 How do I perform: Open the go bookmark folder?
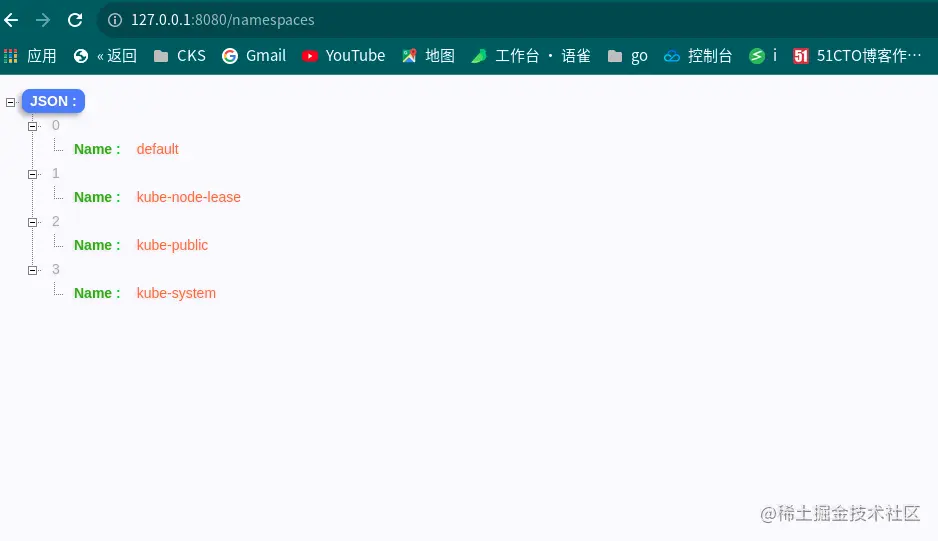click(628, 56)
